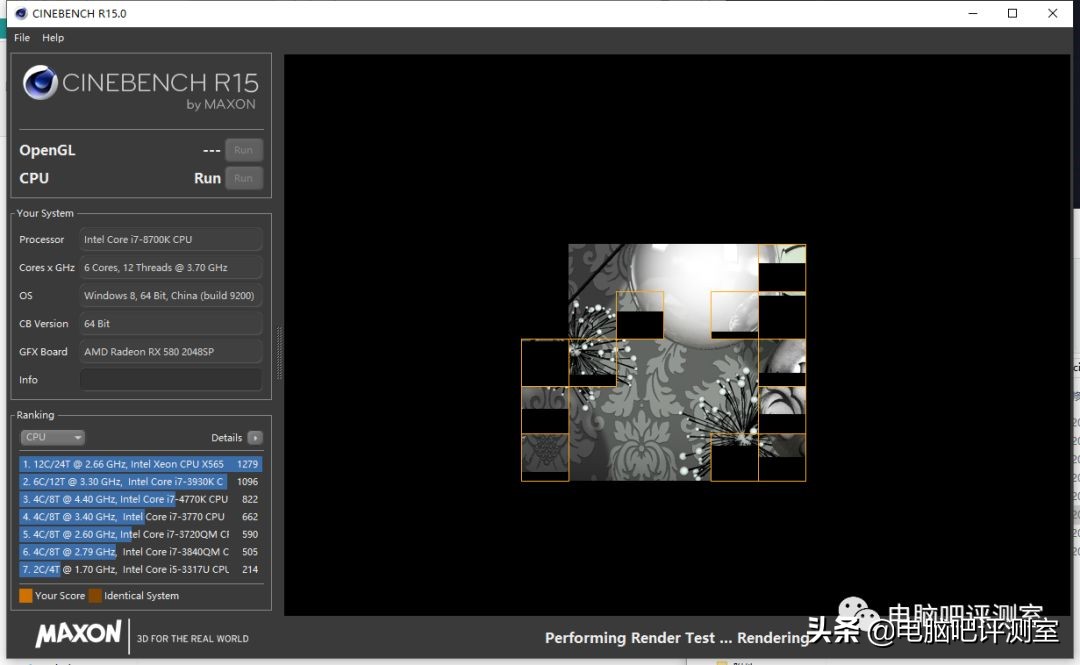Viewport: 1080px width, 665px height.
Task: Open the File menu
Action: (22, 38)
